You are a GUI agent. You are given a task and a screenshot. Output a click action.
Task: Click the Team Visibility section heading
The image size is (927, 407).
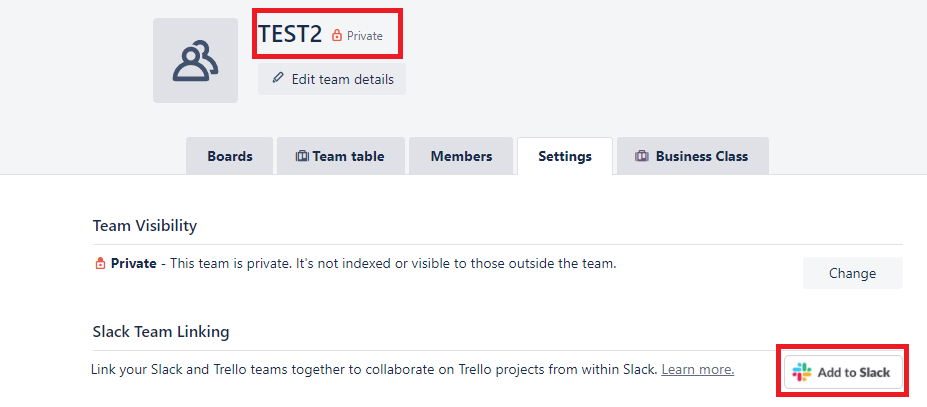point(145,225)
